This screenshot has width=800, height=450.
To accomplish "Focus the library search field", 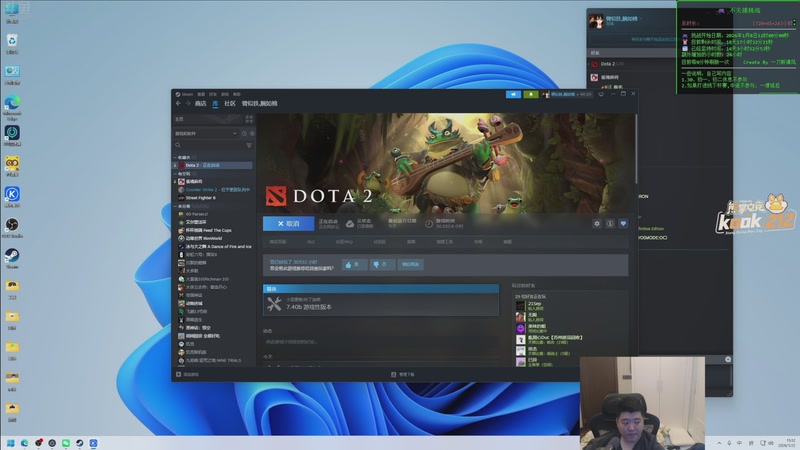I will click(x=209, y=145).
